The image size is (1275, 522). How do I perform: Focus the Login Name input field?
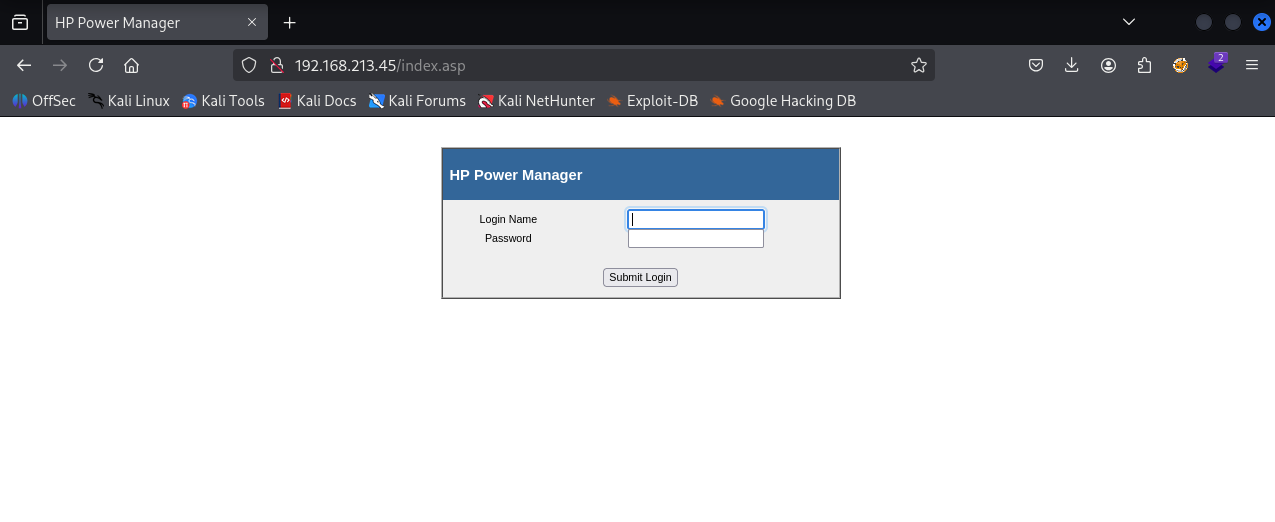(696, 219)
